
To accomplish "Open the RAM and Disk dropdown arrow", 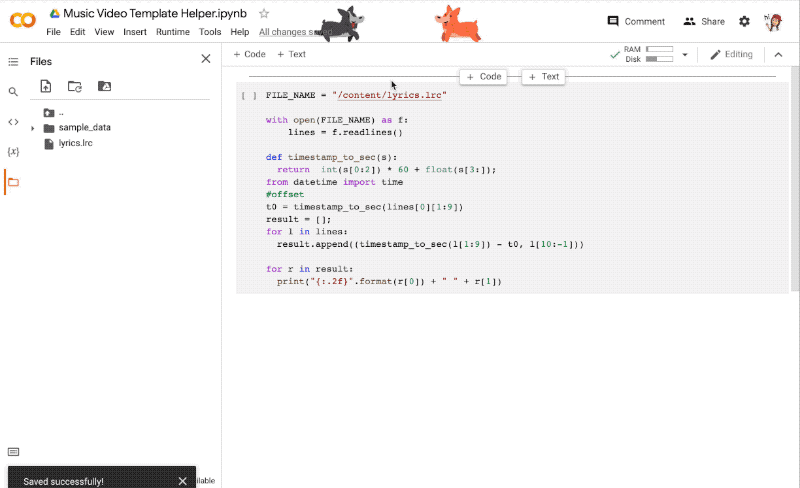I will coord(685,55).
